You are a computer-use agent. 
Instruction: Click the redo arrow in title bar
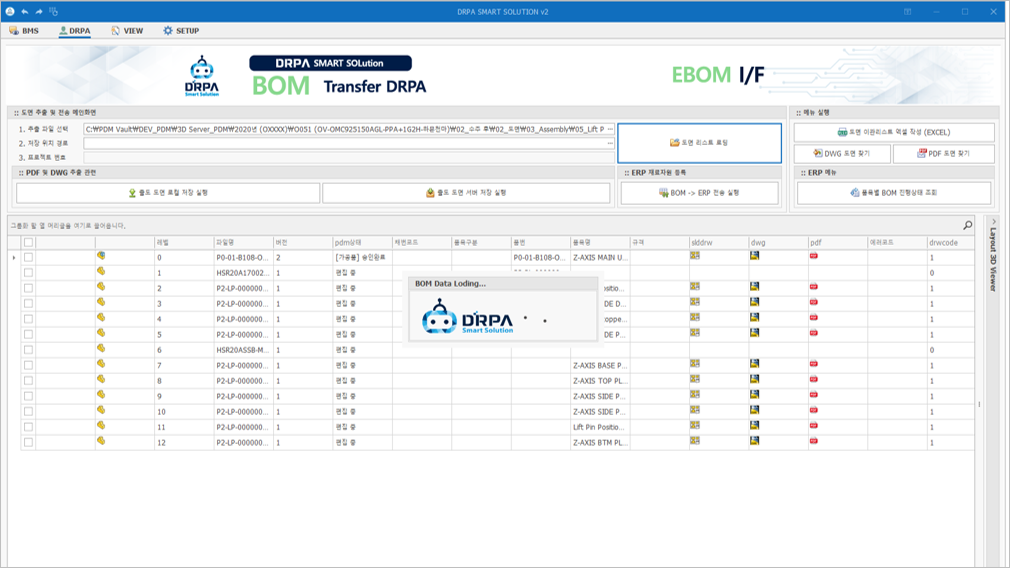pyautogui.click(x=39, y=12)
